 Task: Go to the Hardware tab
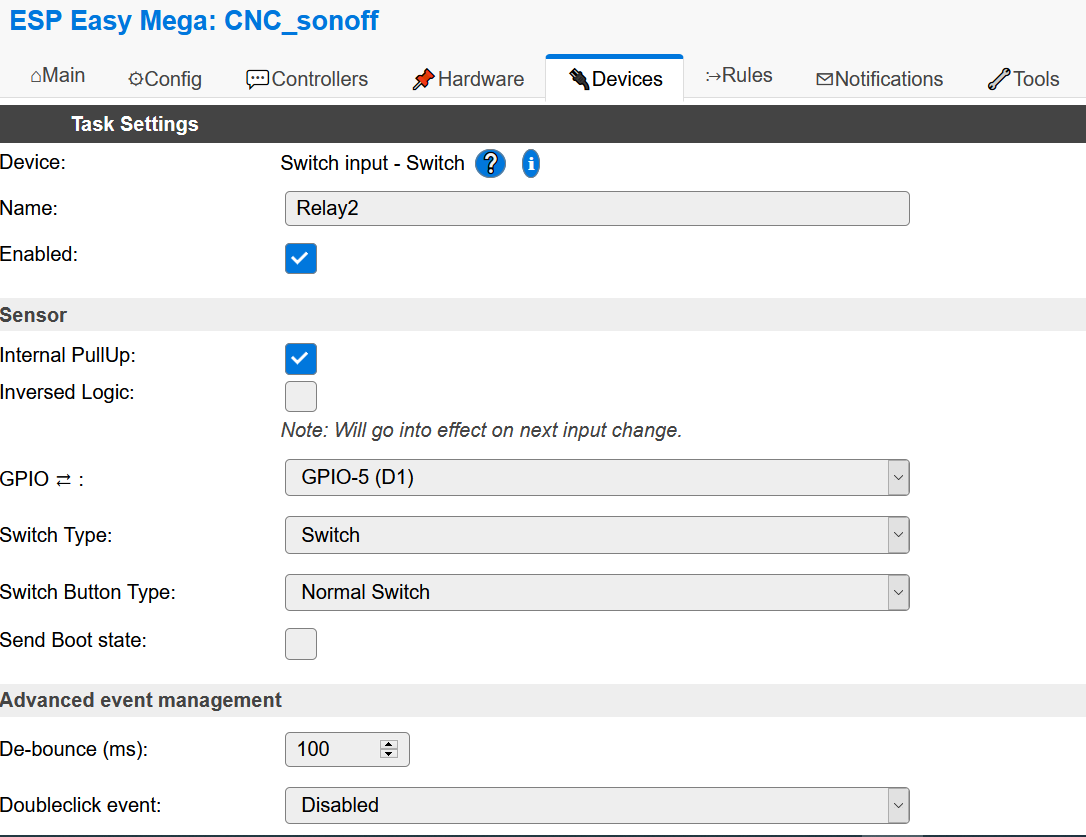coord(468,79)
